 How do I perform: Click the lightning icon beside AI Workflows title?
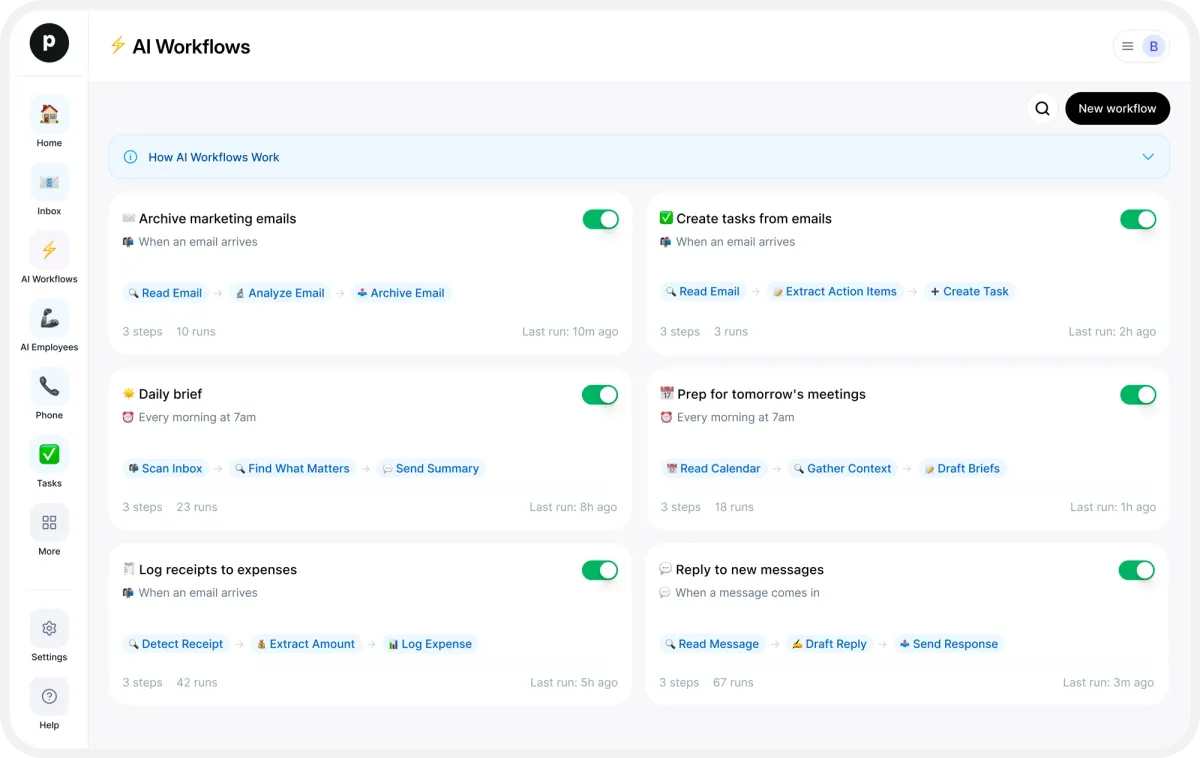[117, 46]
